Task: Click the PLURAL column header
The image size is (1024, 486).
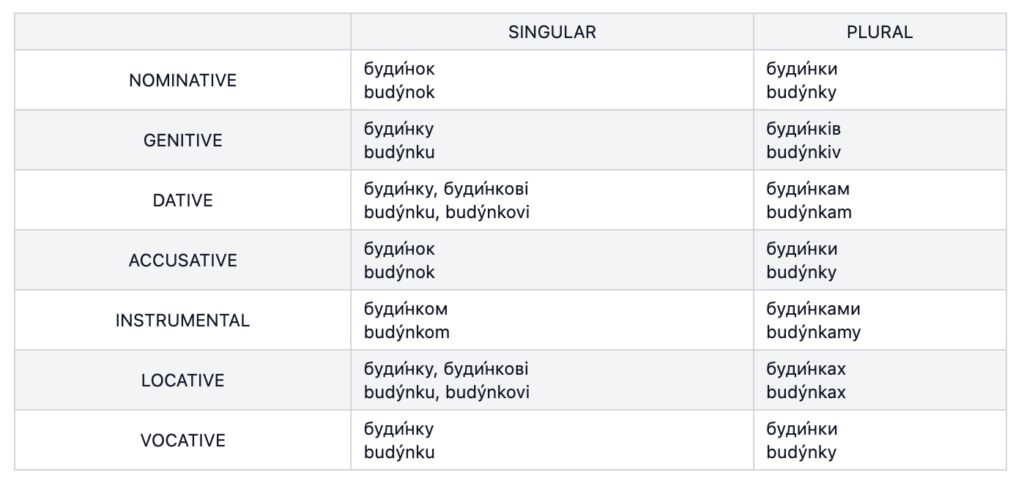Action: 879,32
